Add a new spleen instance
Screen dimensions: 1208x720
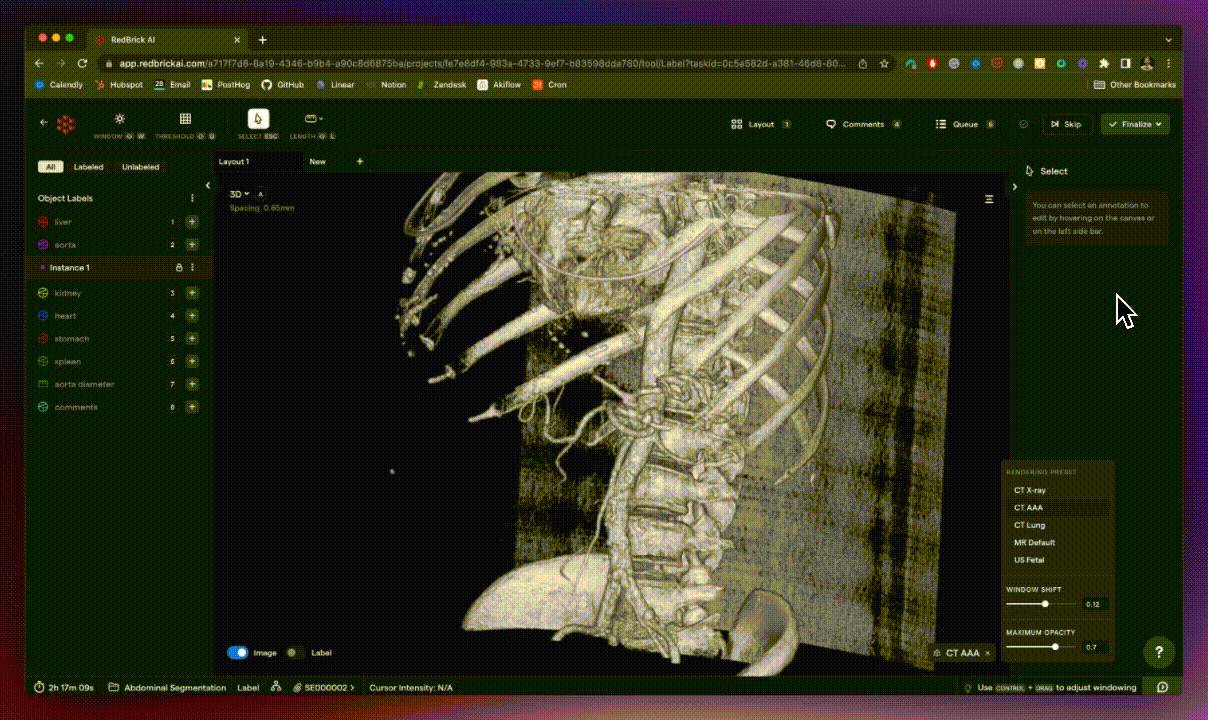point(192,362)
